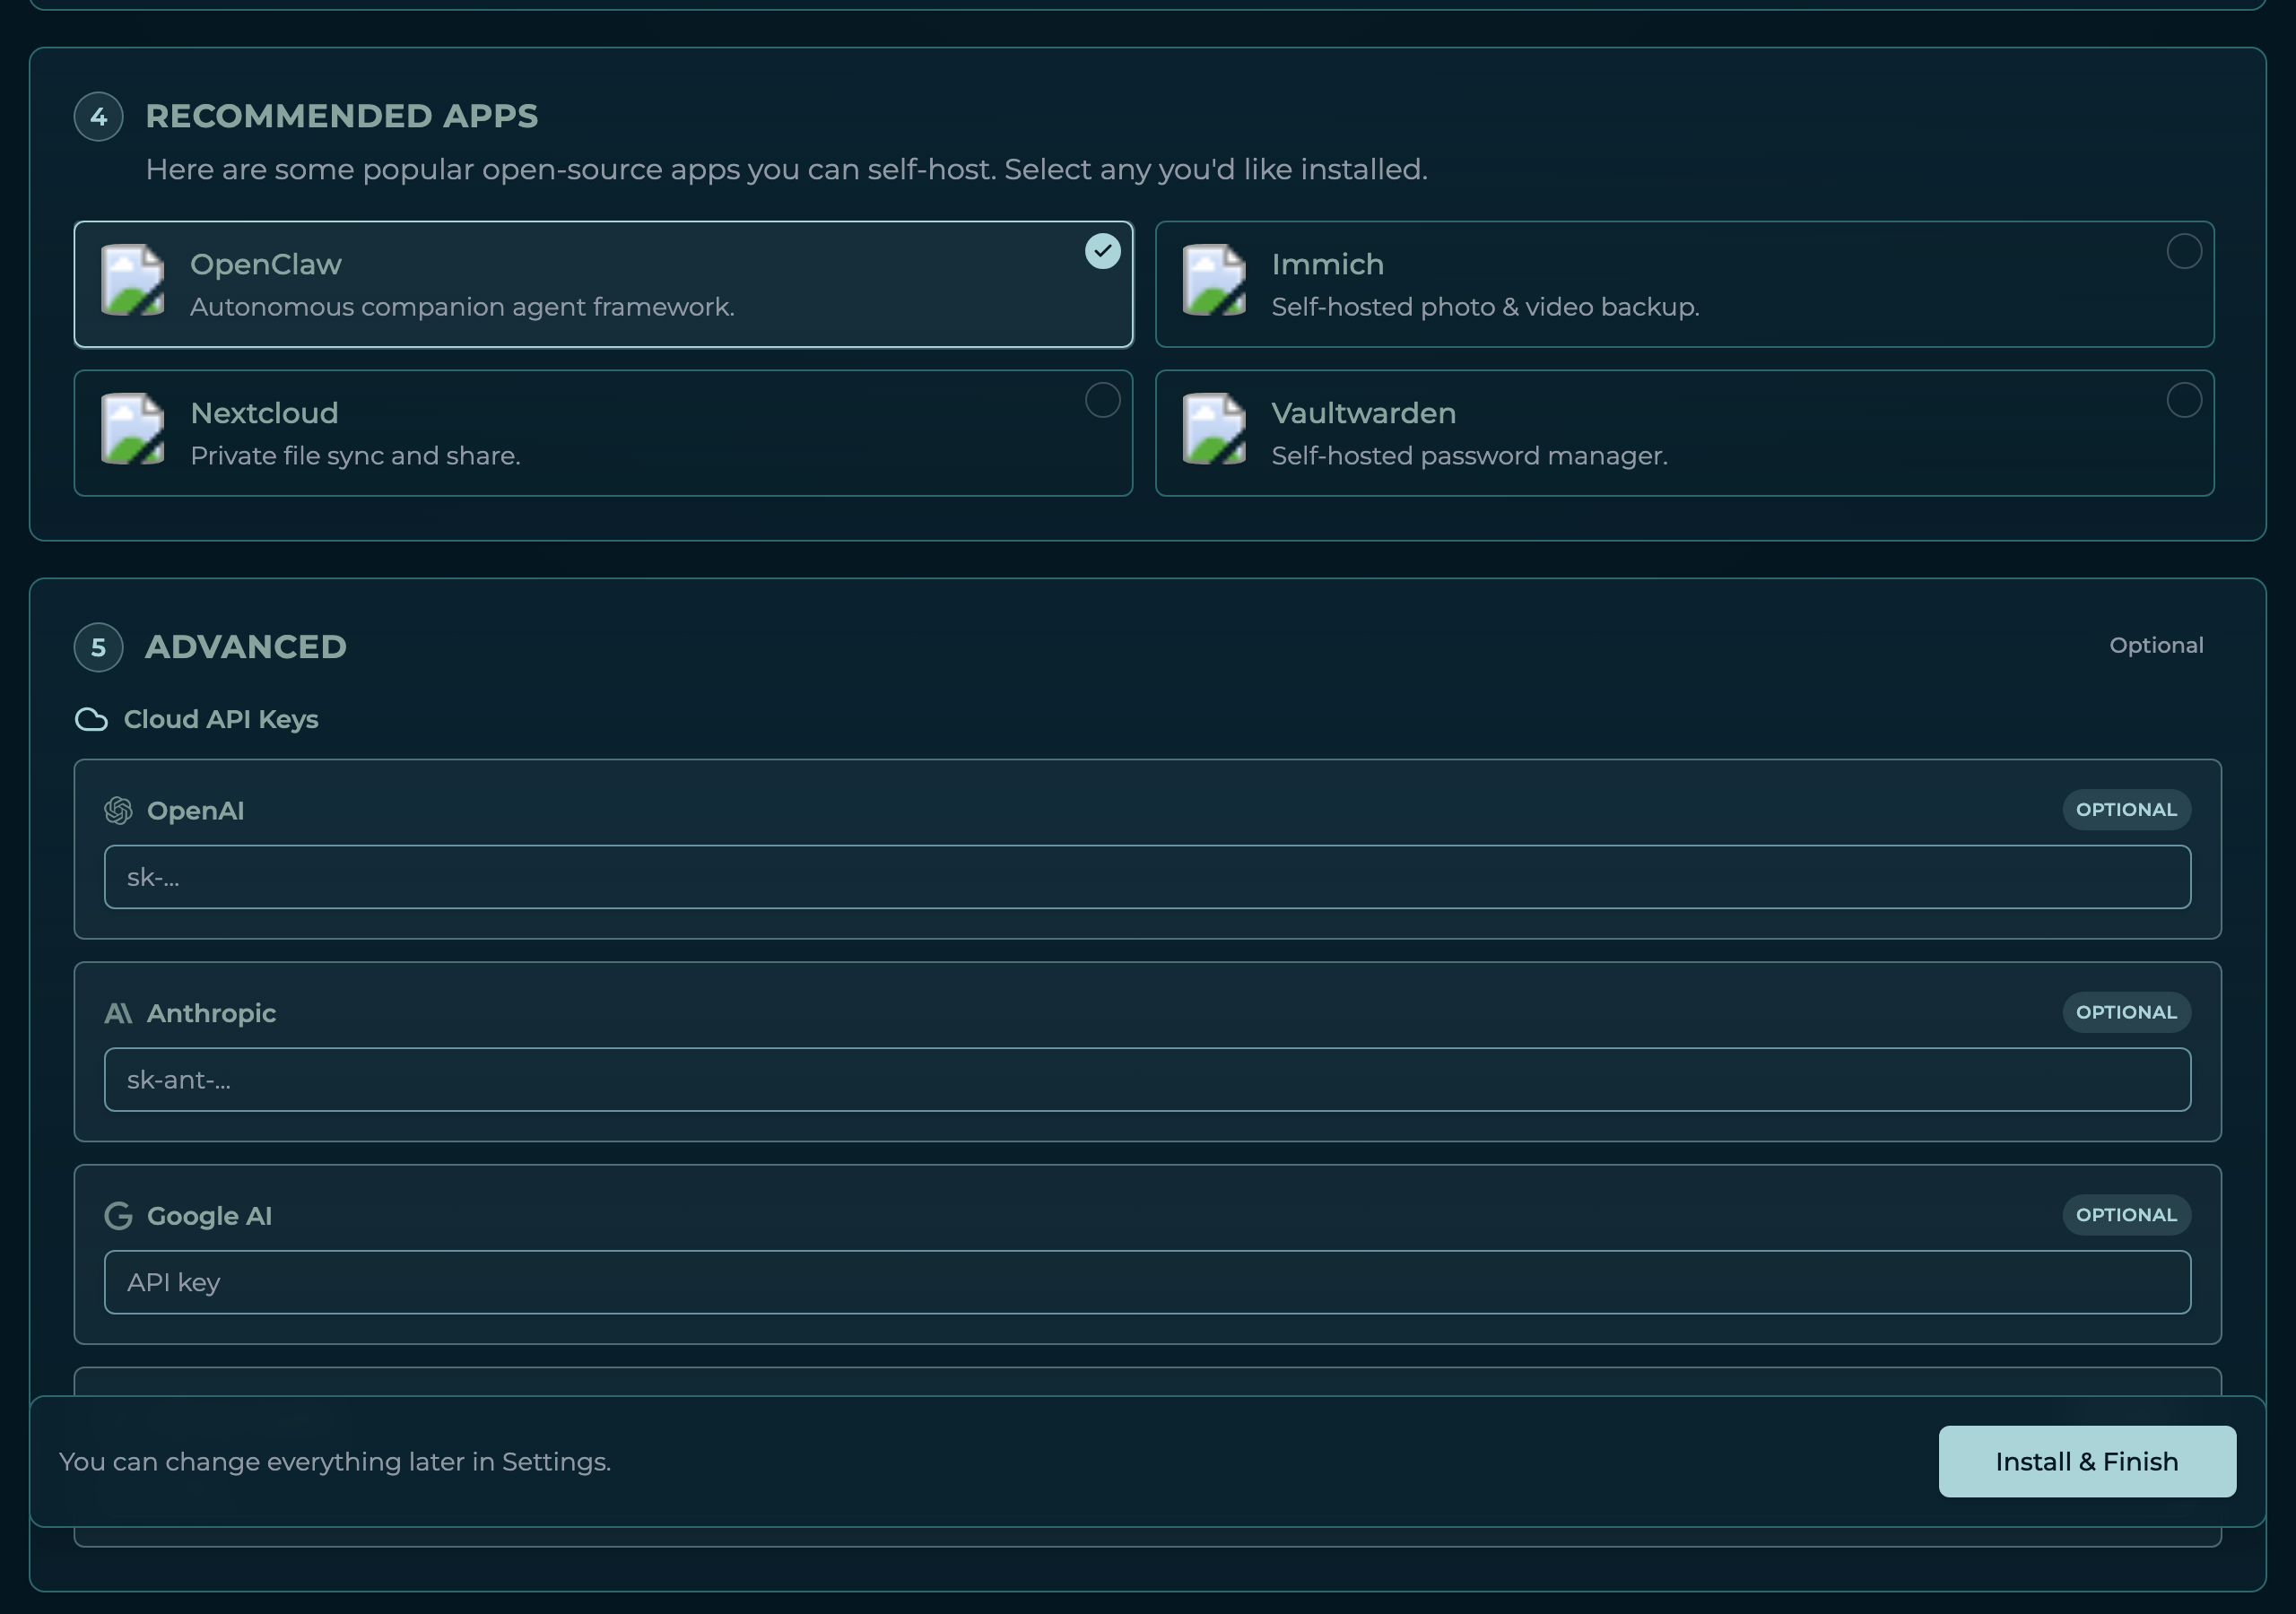Click the 'Nextcloud' app title text
Image resolution: width=2296 pixels, height=1614 pixels.
tap(264, 413)
